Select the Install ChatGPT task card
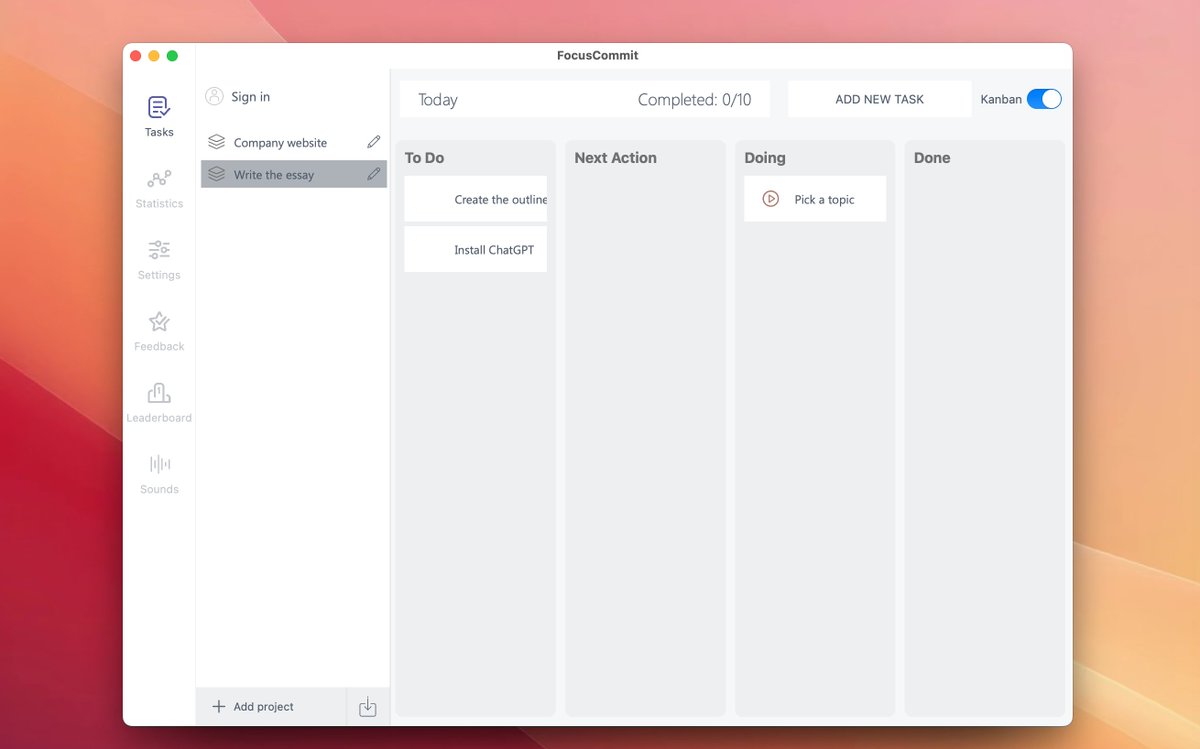Image resolution: width=1200 pixels, height=749 pixels. [x=476, y=249]
